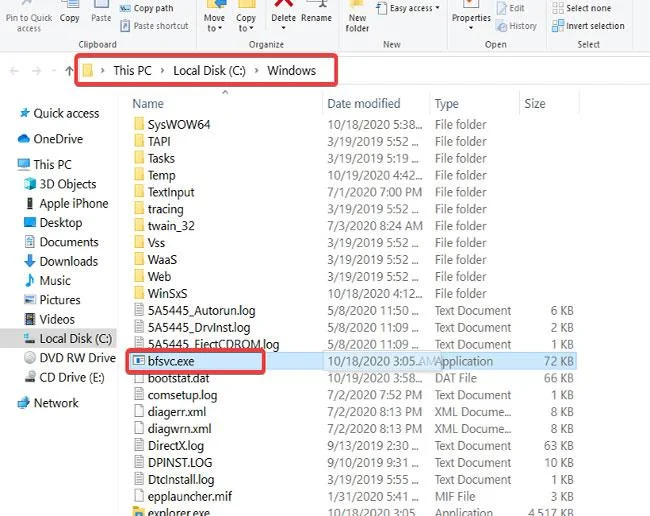Select diagerr.xml file icon

139,412
